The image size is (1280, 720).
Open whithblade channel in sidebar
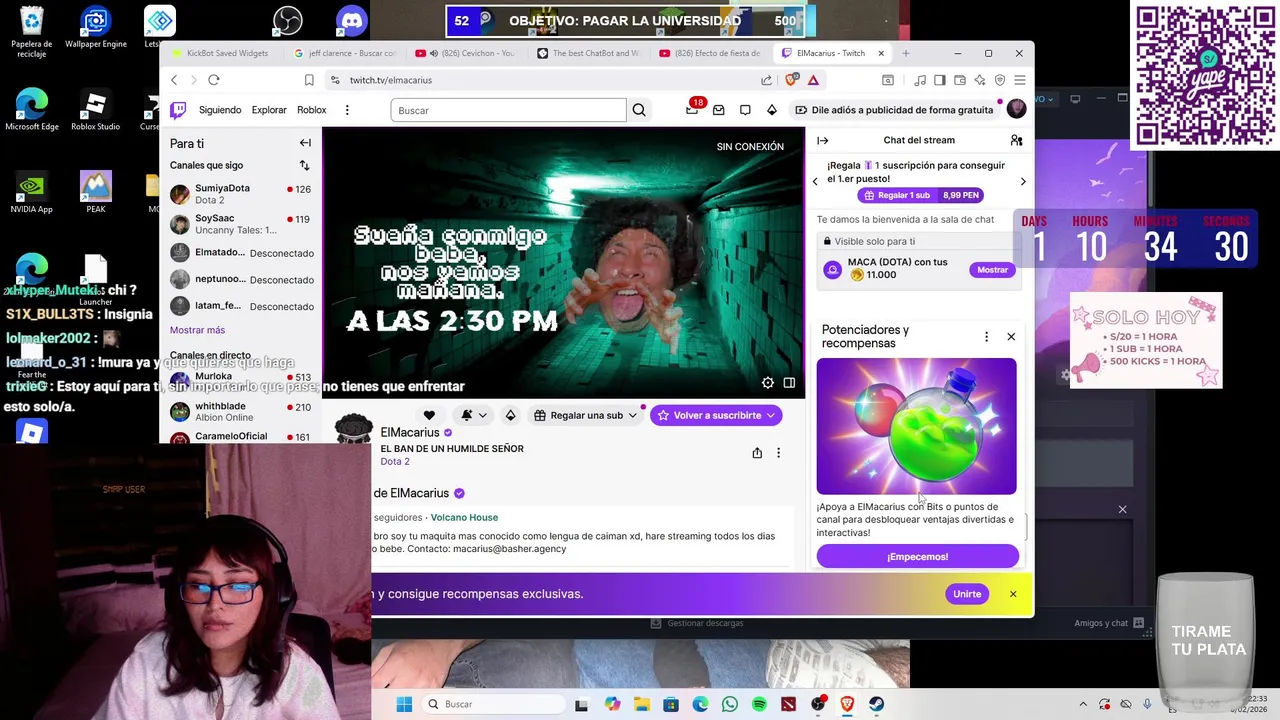(240, 412)
